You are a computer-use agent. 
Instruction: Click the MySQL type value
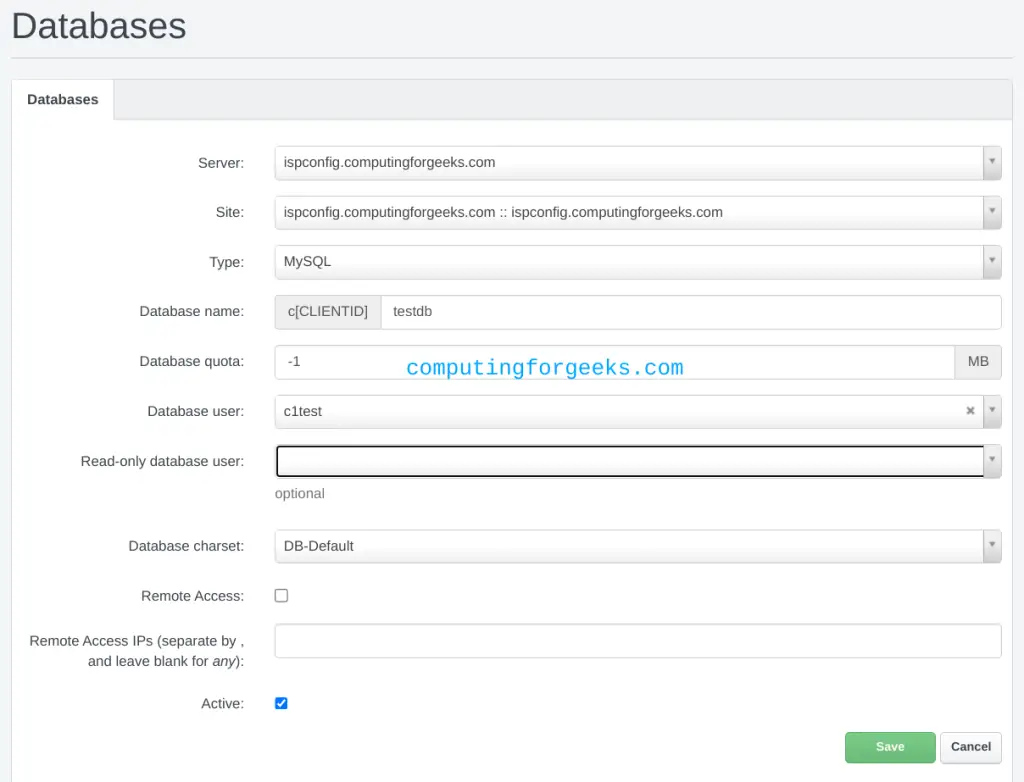307,261
